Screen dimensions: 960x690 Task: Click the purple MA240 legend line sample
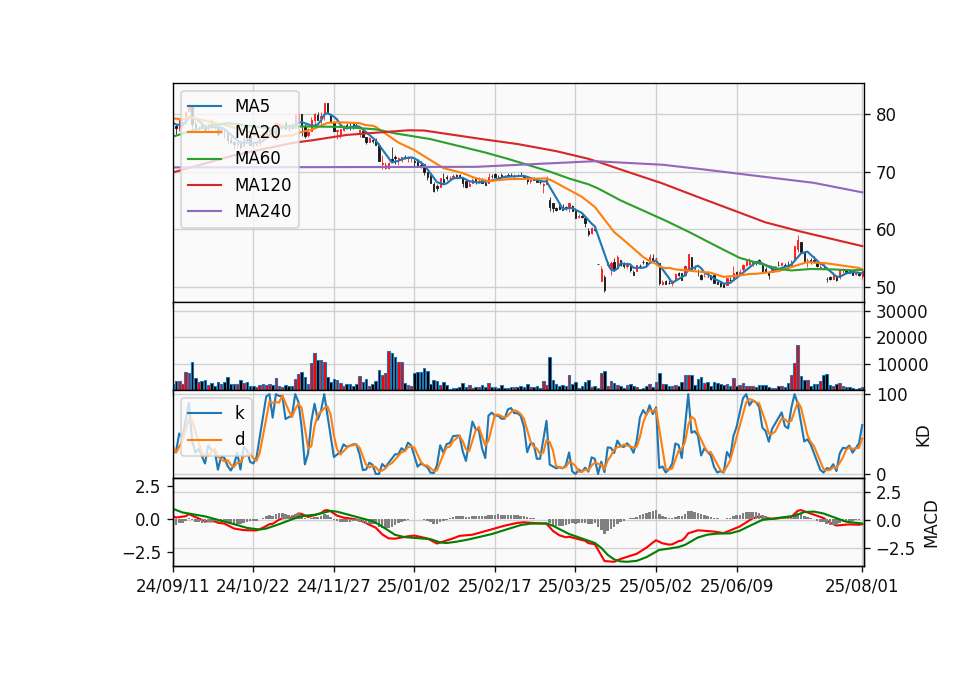pos(204,211)
